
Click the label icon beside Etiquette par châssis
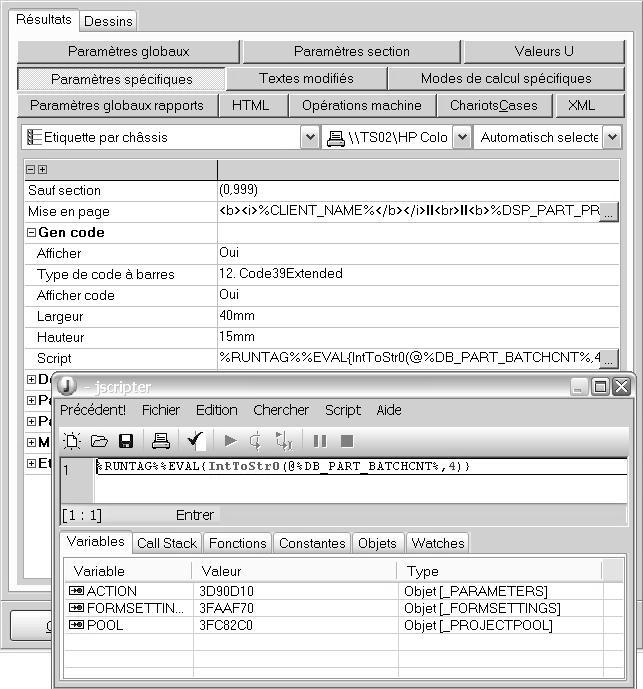point(34,137)
